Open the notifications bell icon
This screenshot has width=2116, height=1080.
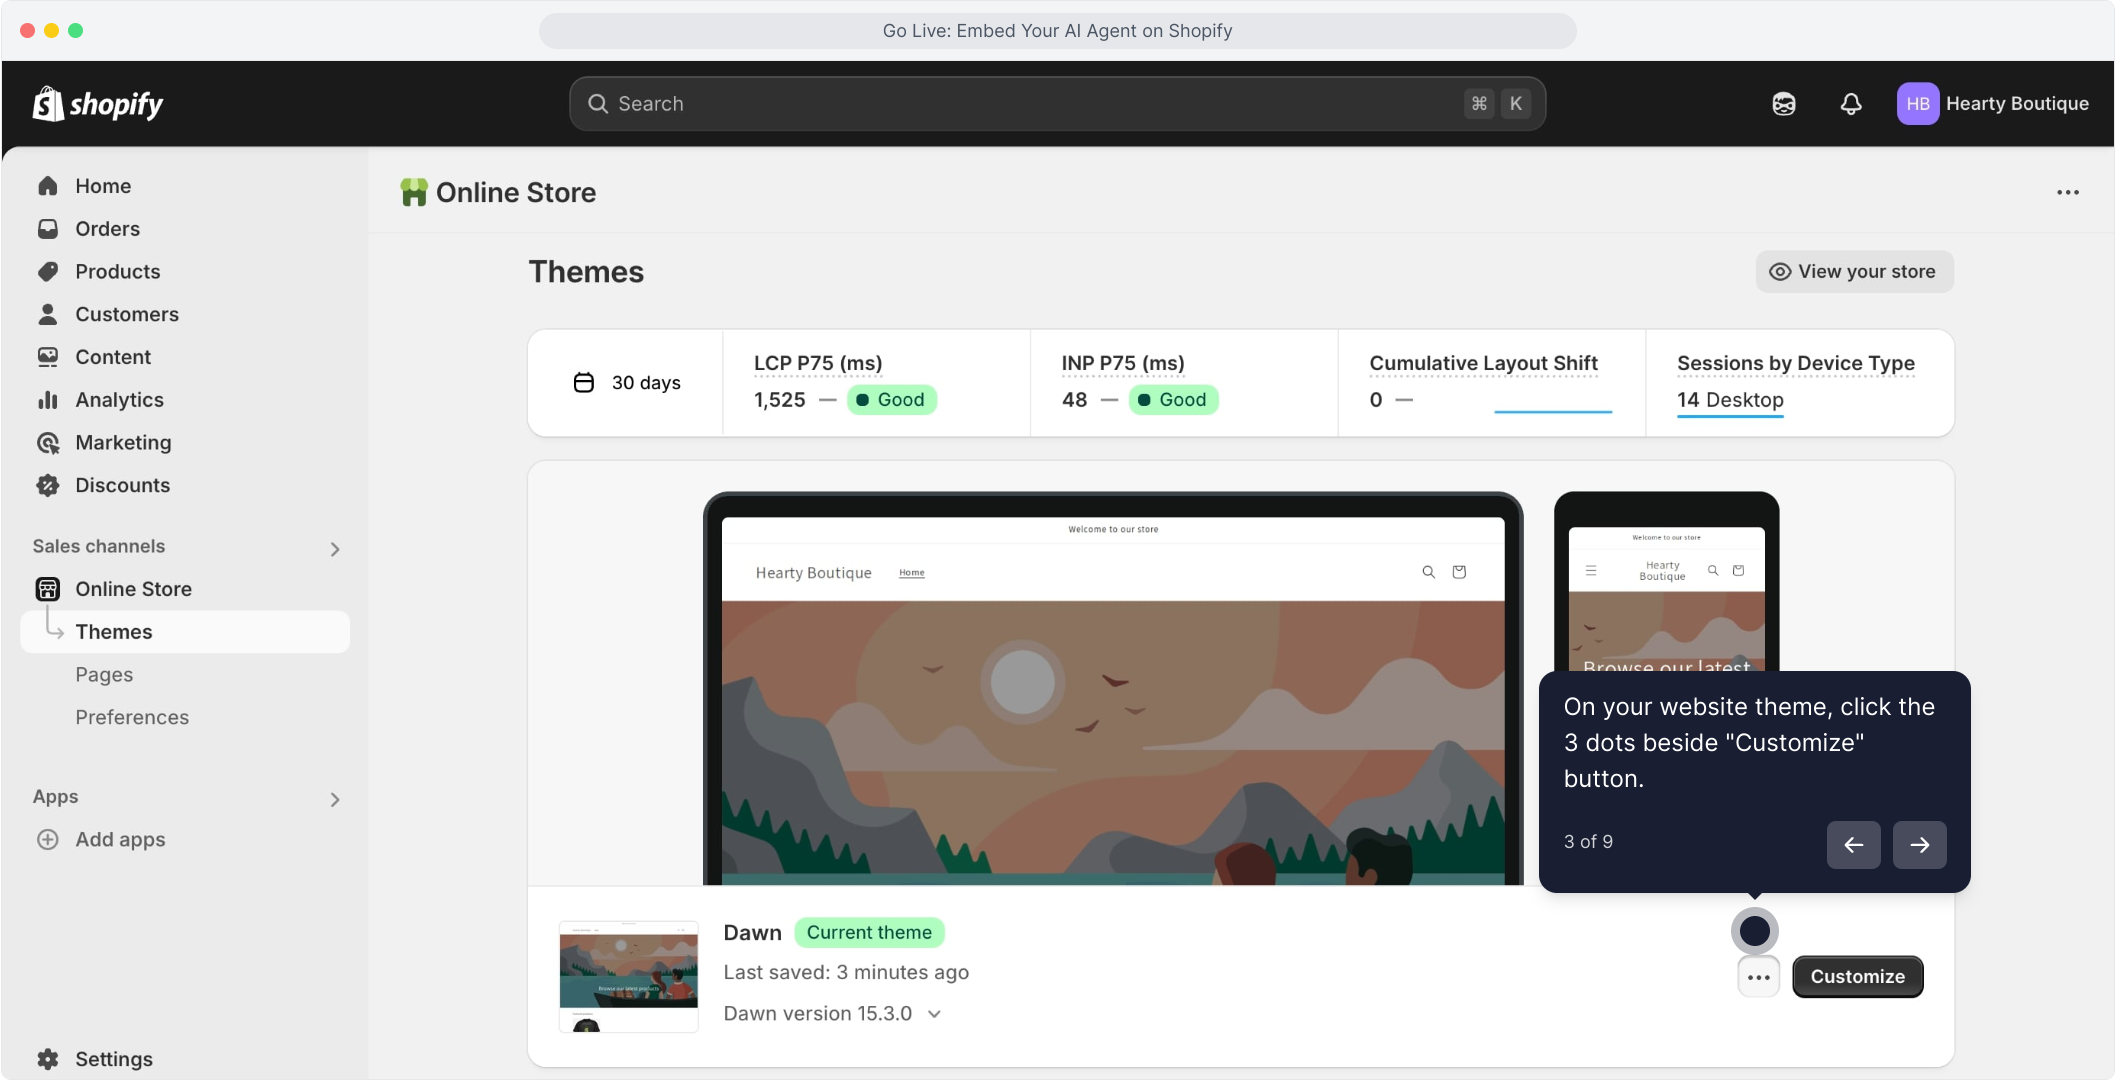pyautogui.click(x=1851, y=104)
